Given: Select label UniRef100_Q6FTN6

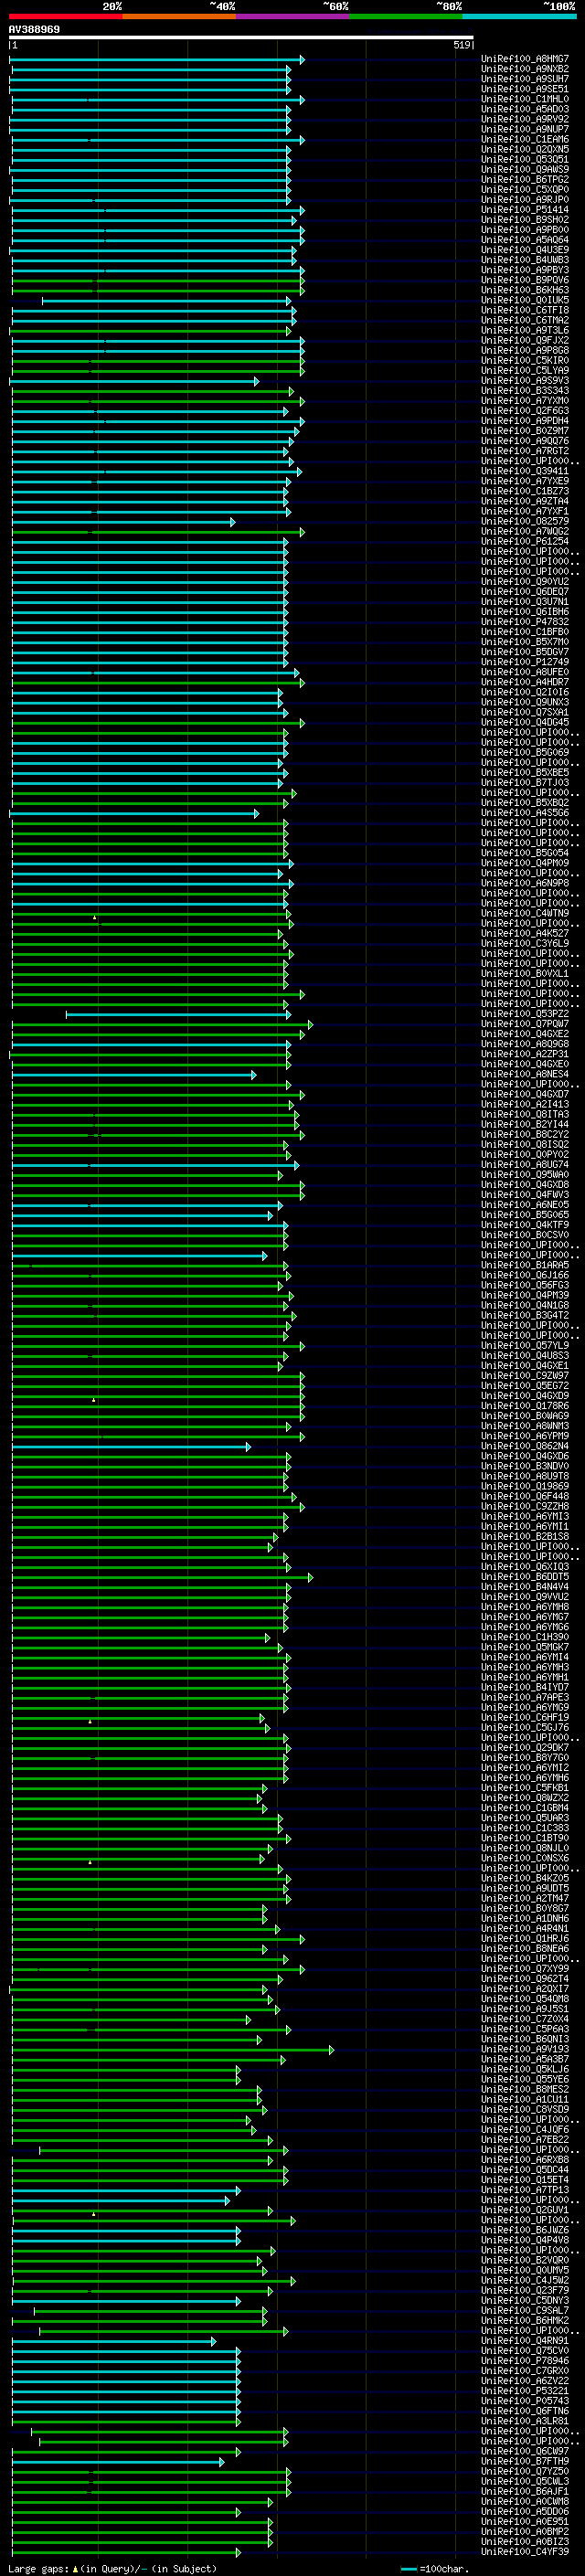Looking at the screenshot, I should point(524,2411).
